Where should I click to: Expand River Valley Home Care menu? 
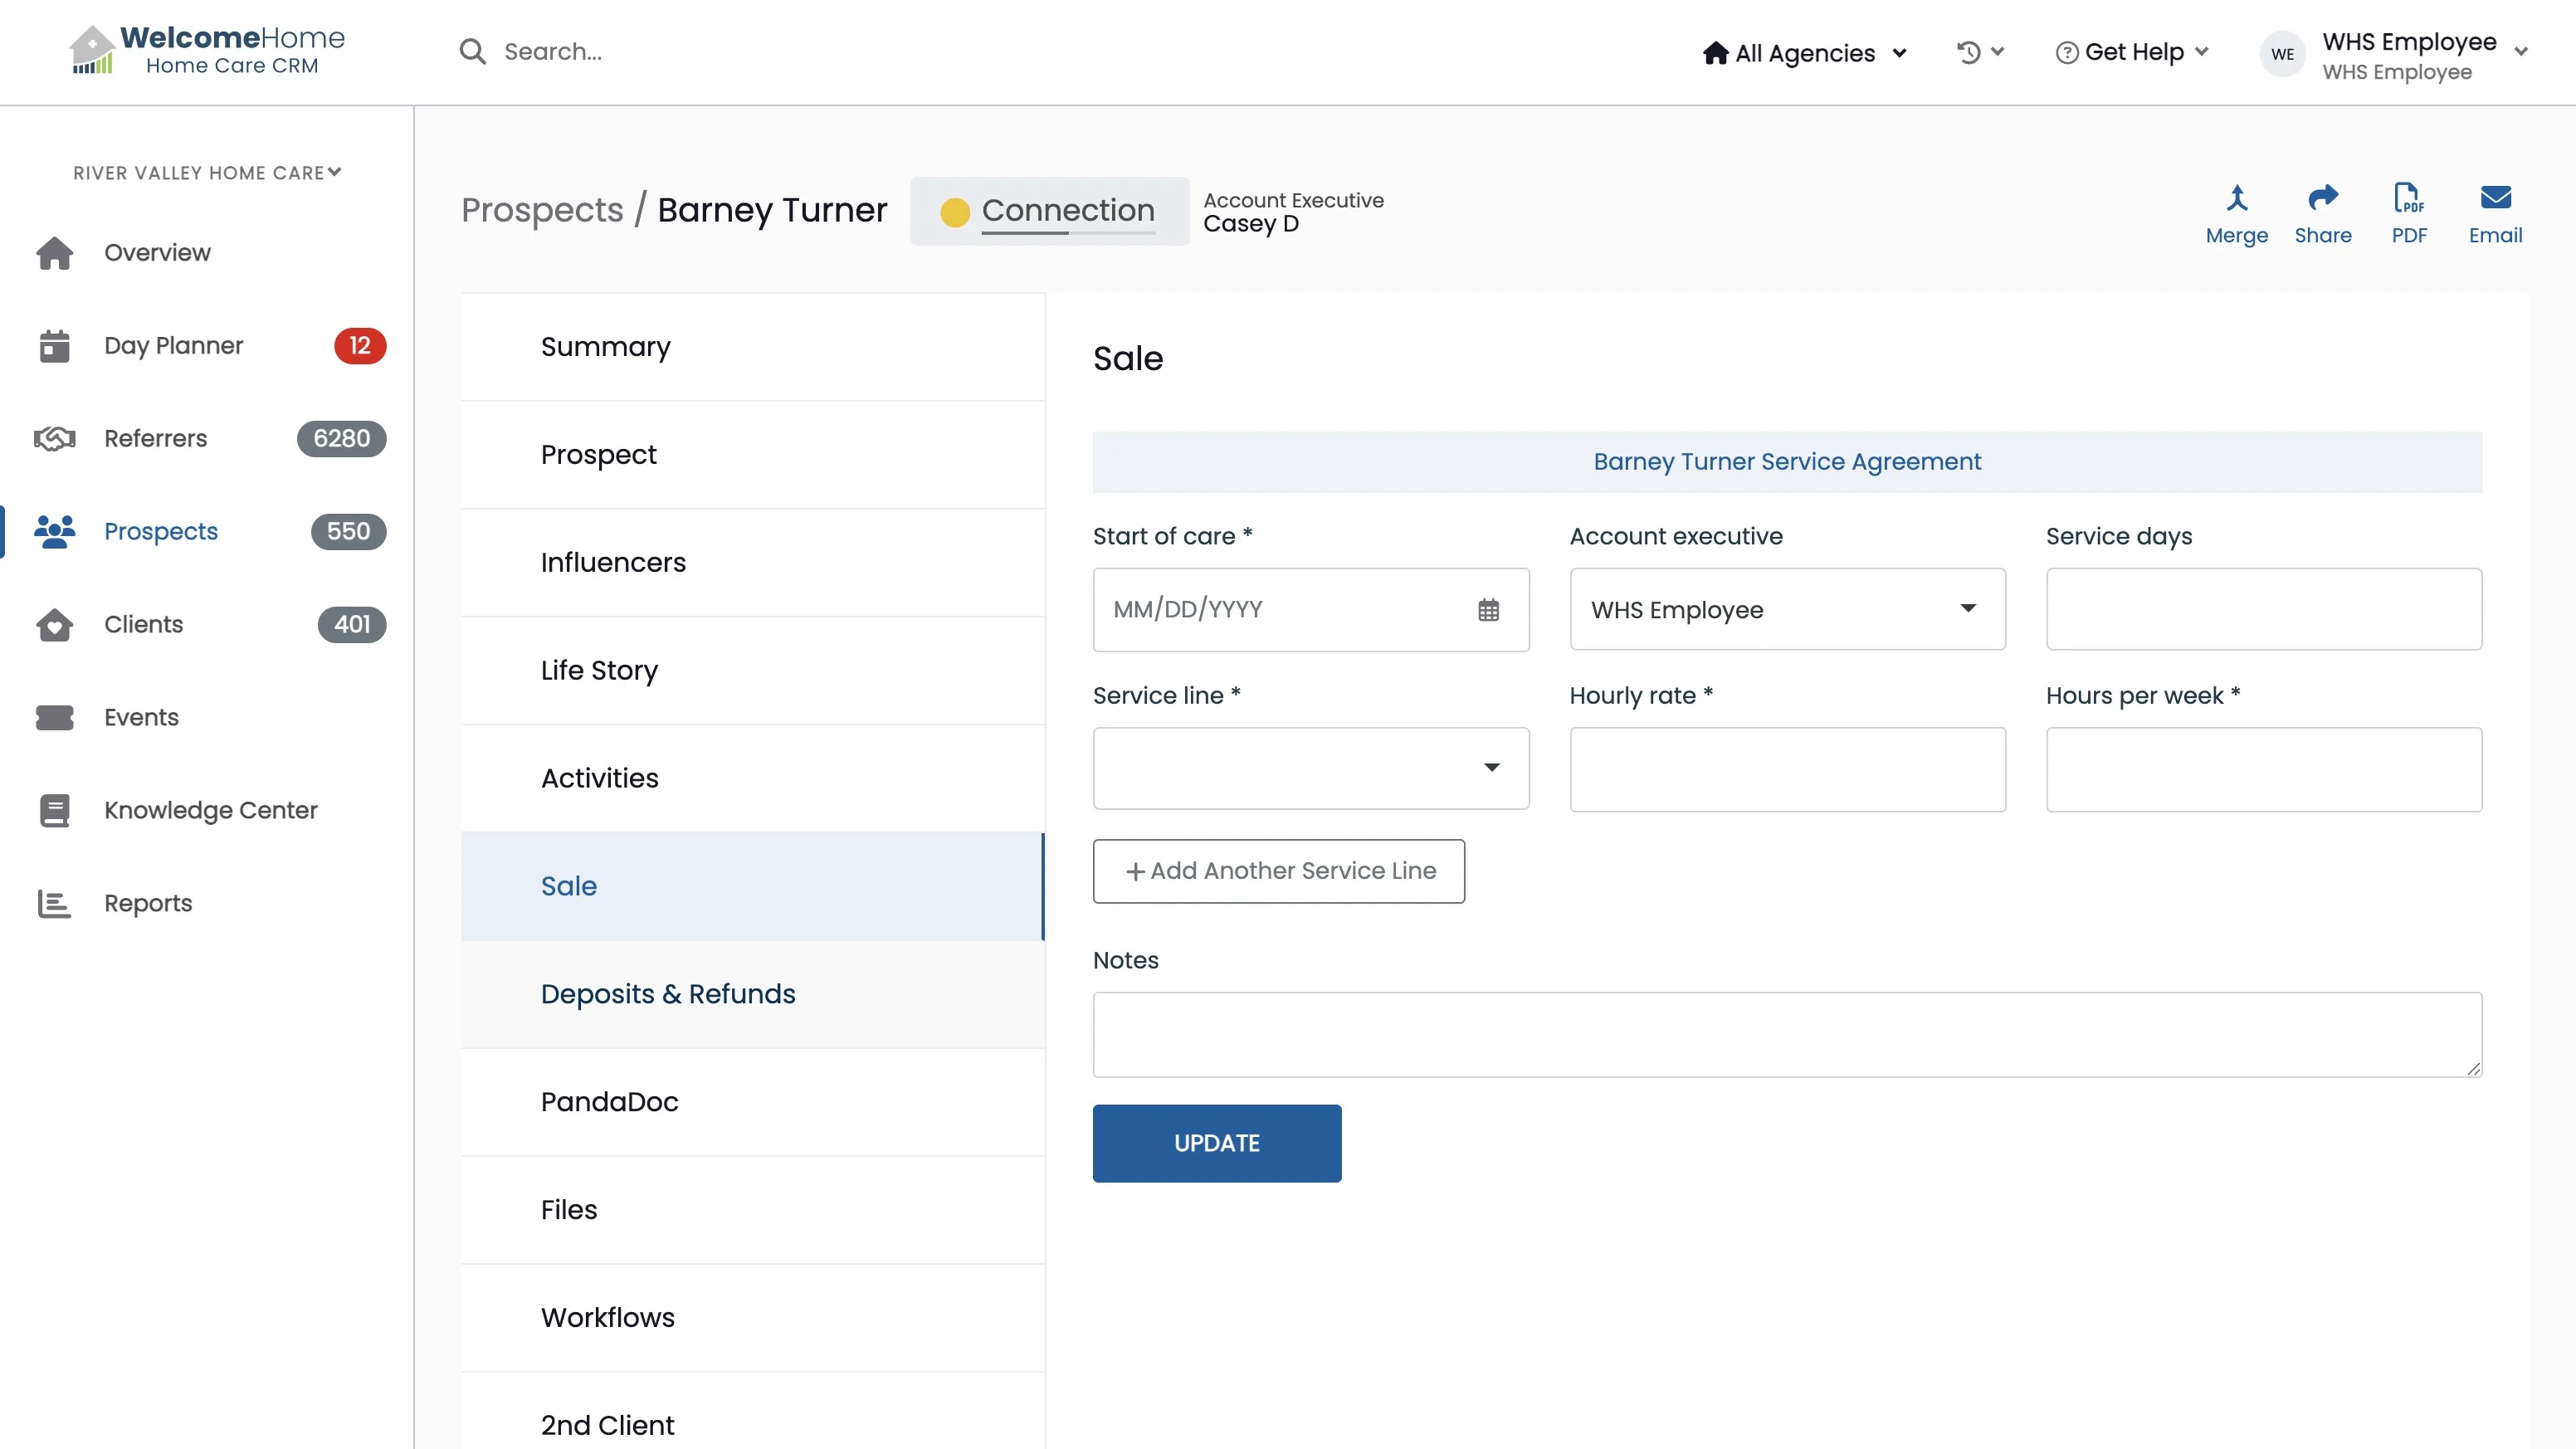[207, 173]
